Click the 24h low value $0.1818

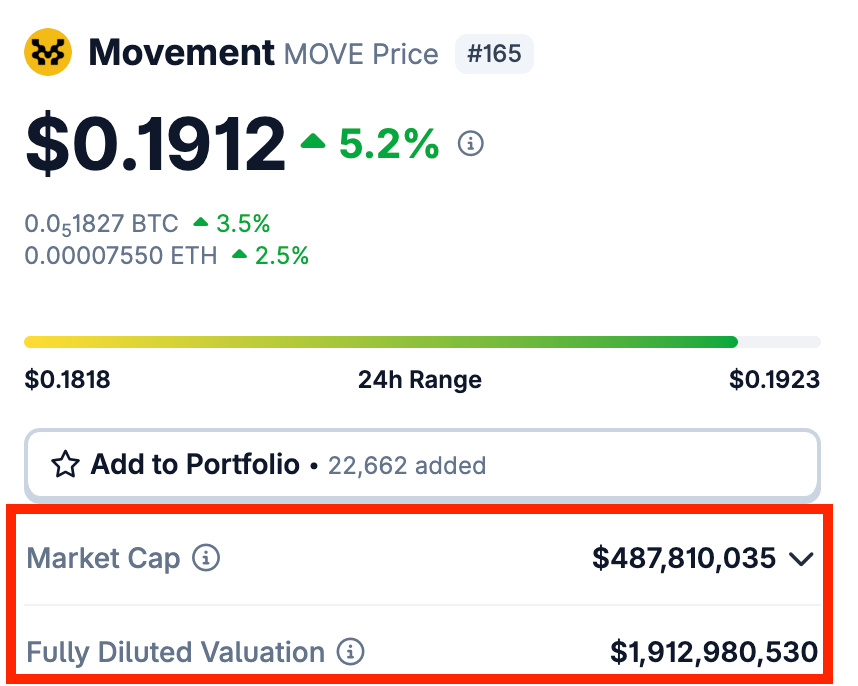point(67,379)
